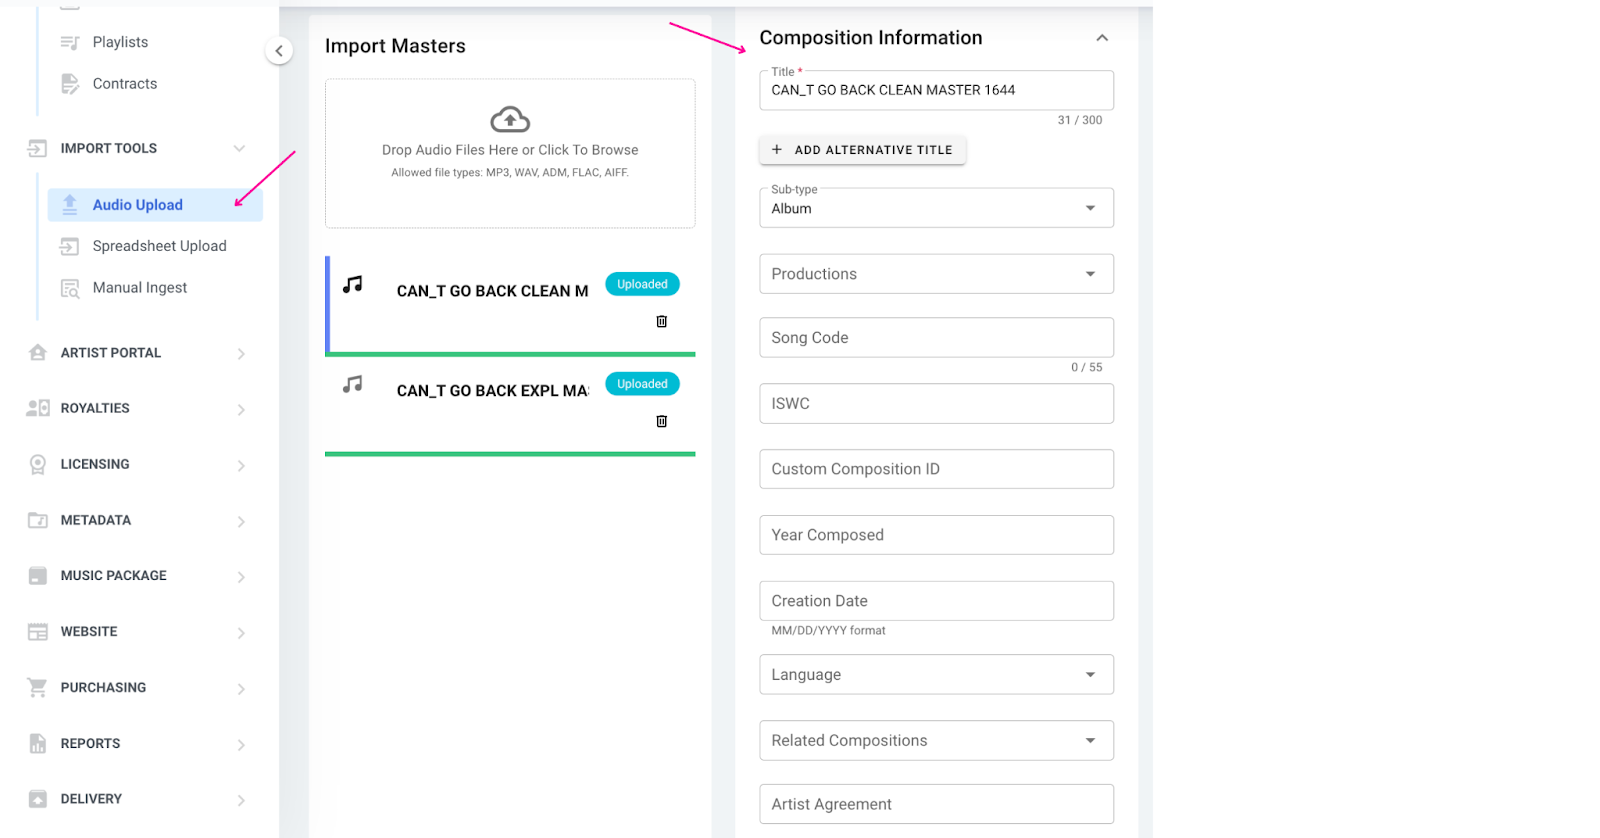Delete the CAN_T GO BACK EXPL master
Viewport: 1600px width, 838px height.
661,421
